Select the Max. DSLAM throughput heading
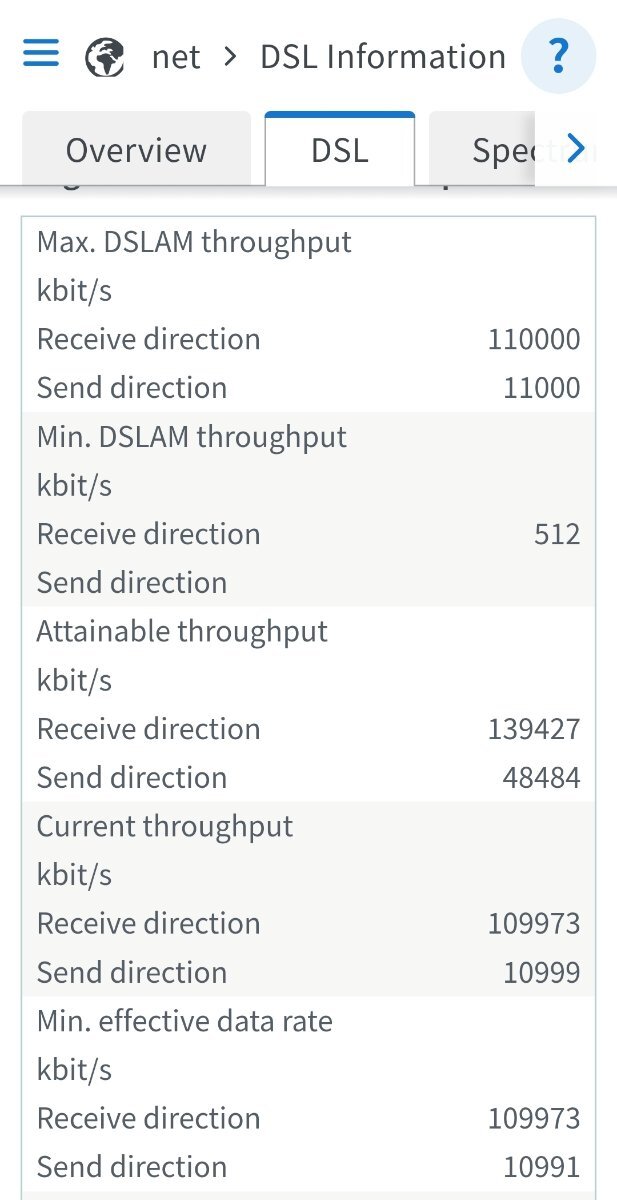 (194, 242)
